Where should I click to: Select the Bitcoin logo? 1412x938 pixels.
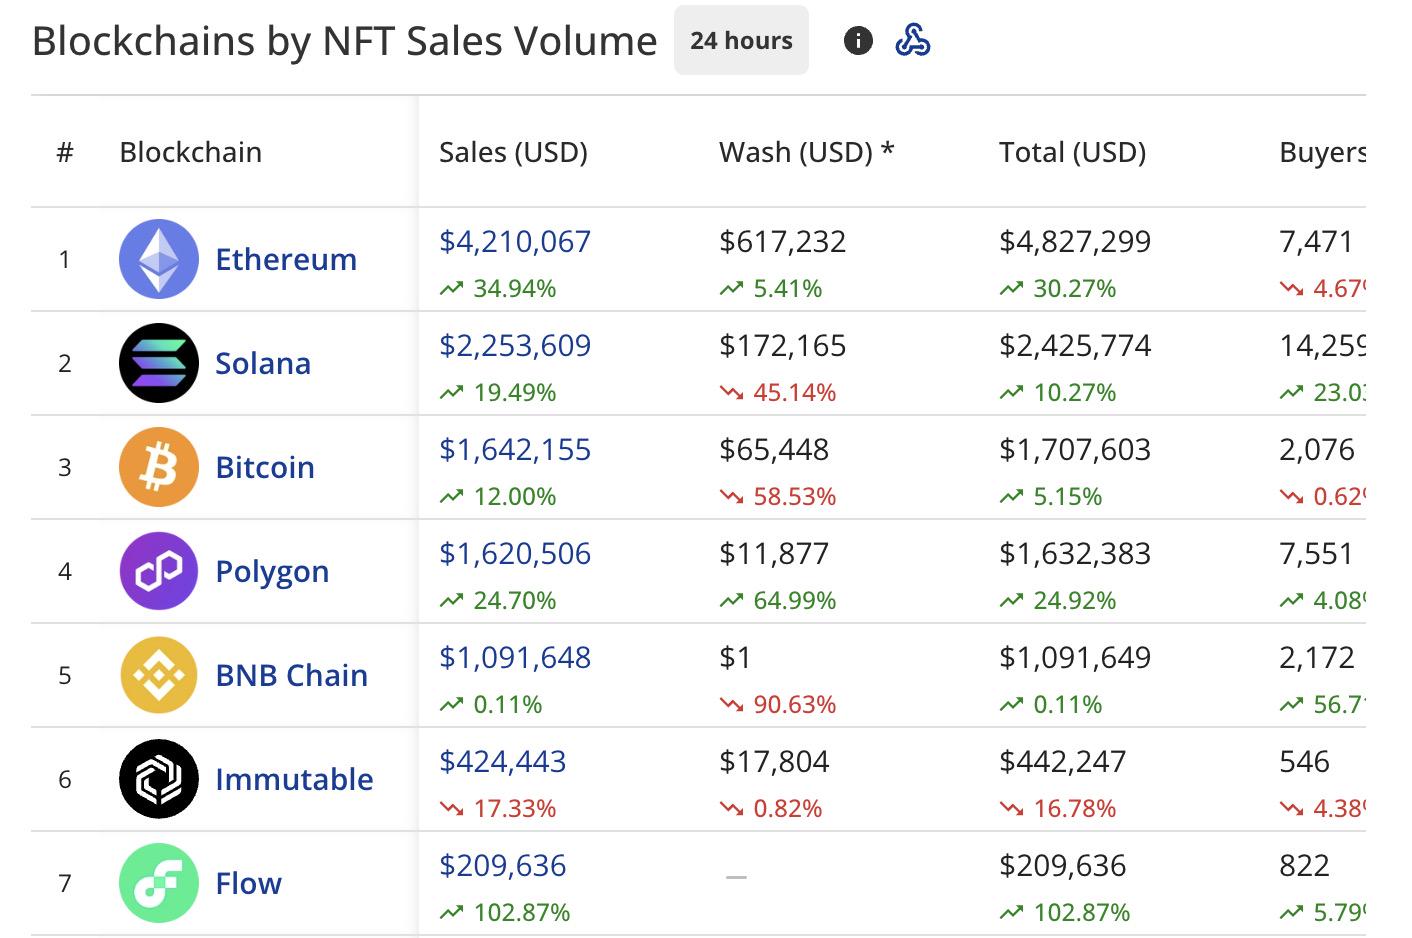tap(158, 467)
